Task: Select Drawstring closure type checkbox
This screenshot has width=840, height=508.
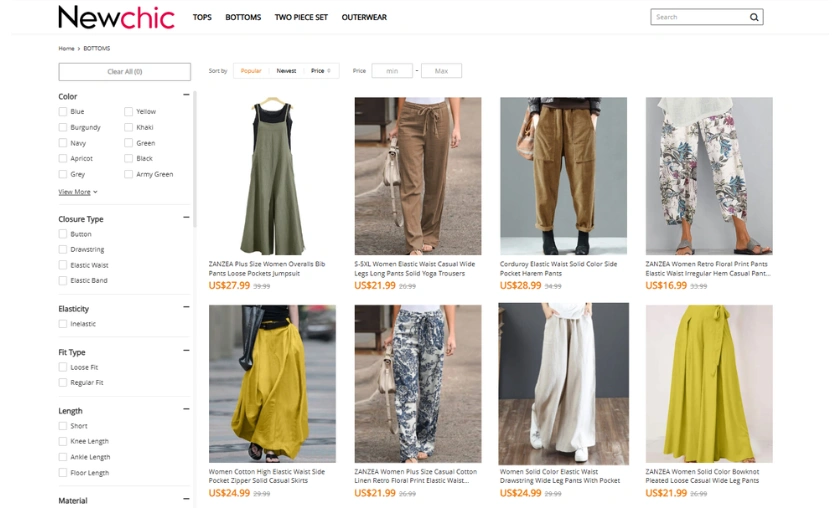Action: (63, 249)
